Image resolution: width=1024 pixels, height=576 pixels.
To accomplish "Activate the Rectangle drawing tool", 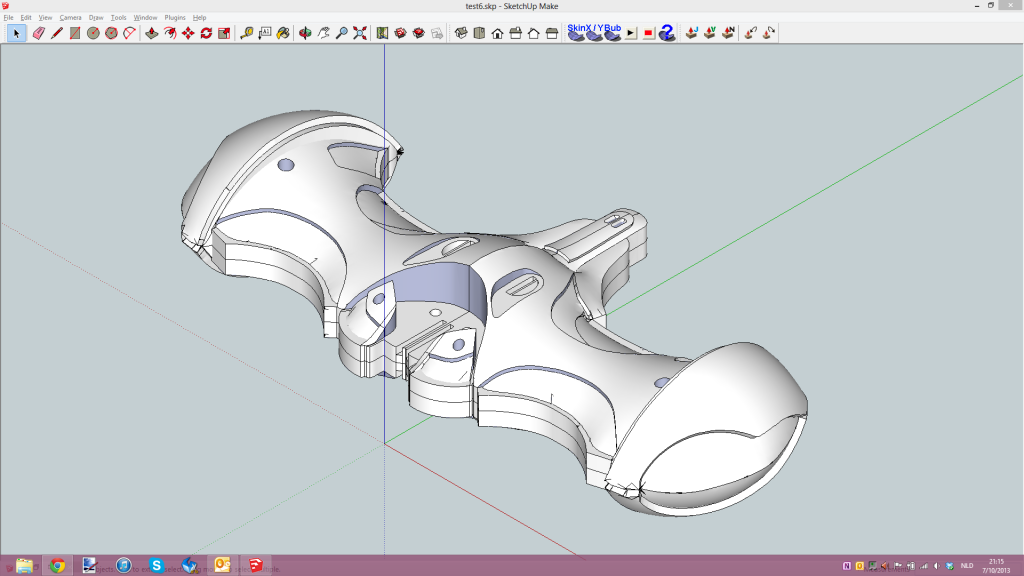I will (x=75, y=33).
